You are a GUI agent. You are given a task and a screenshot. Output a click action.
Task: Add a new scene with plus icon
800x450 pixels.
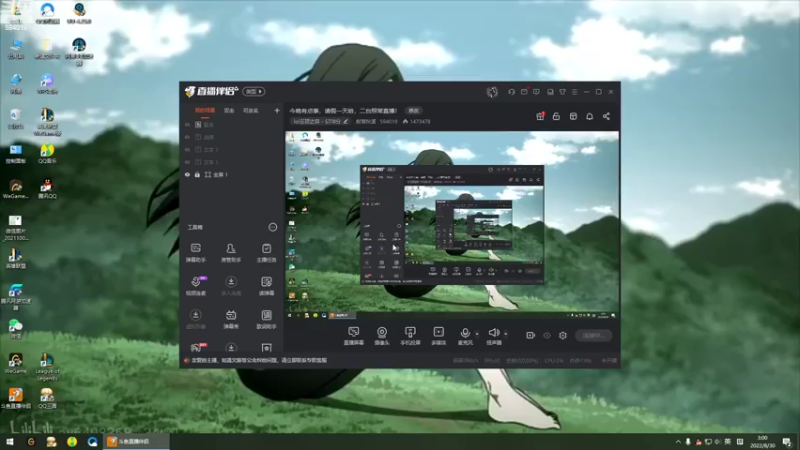click(277, 110)
